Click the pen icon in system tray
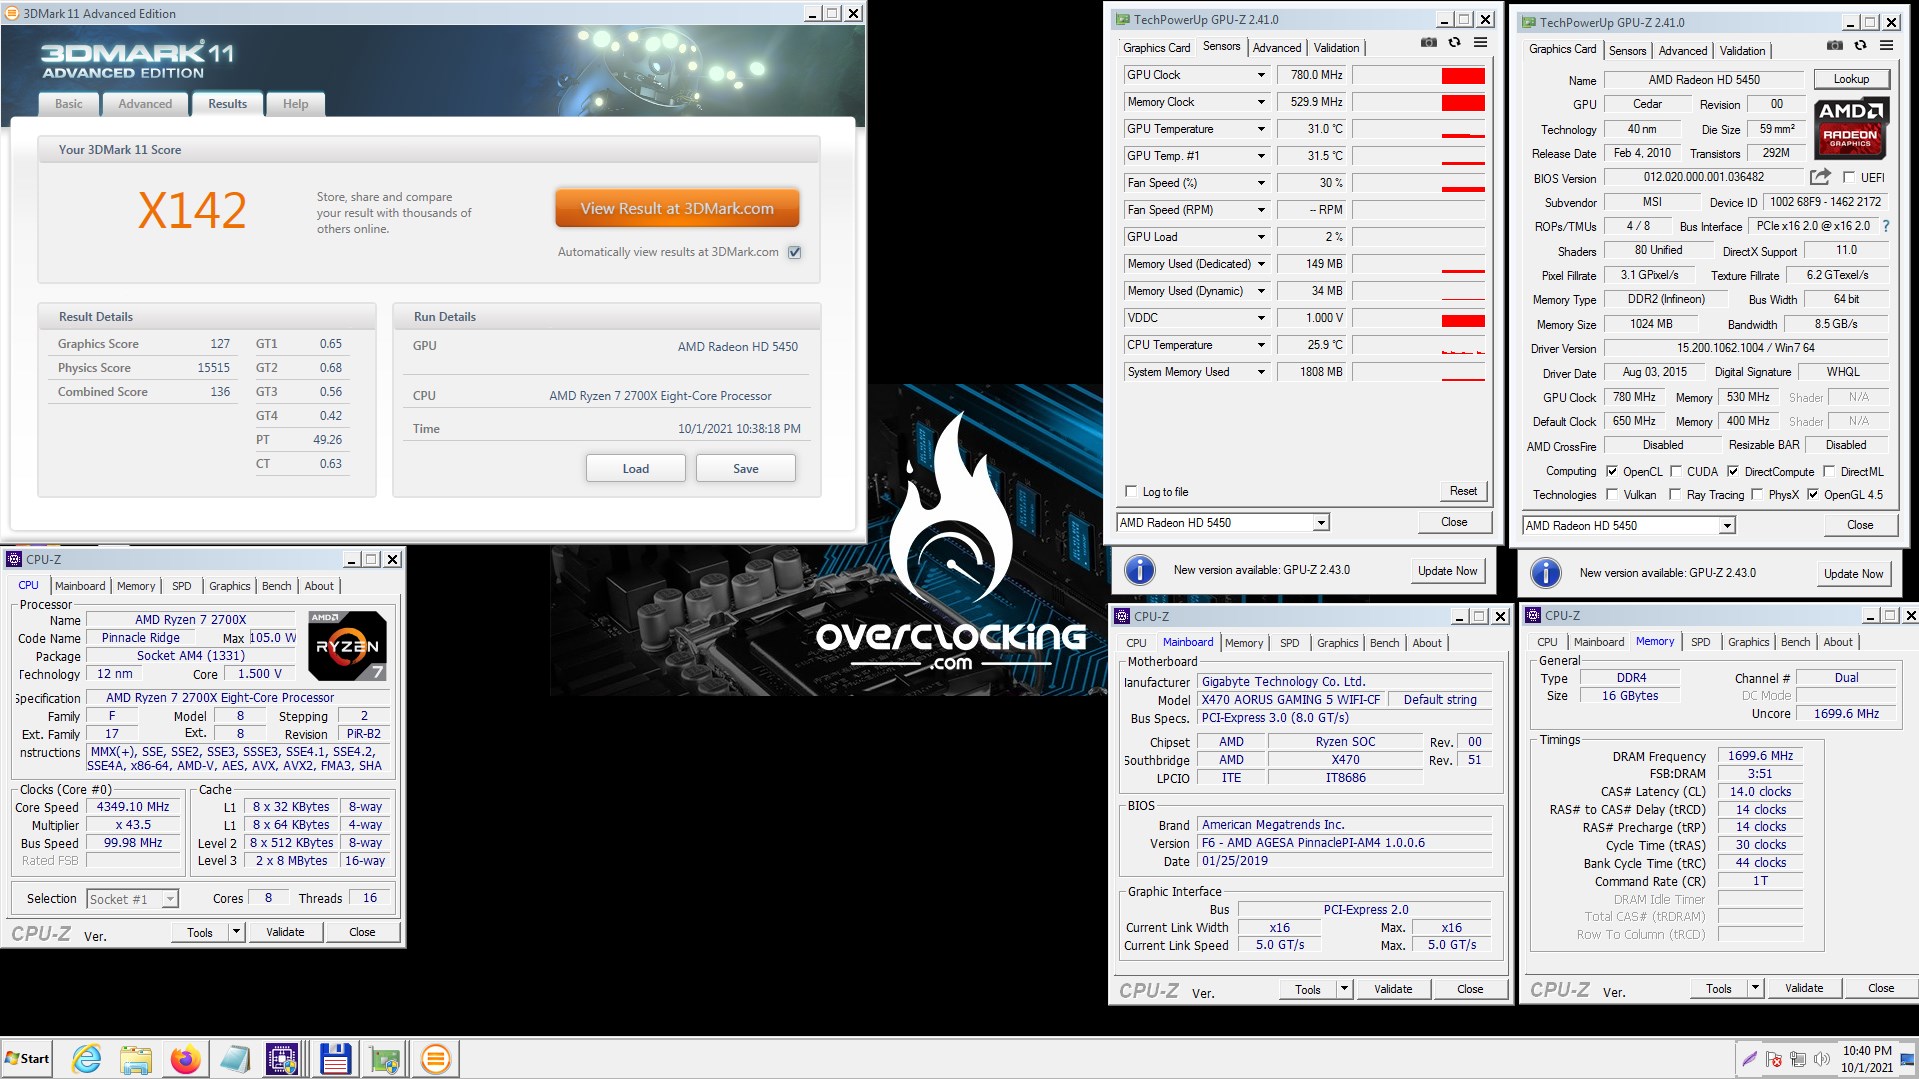Screen dimensions: 1919x1079 1749,1059
